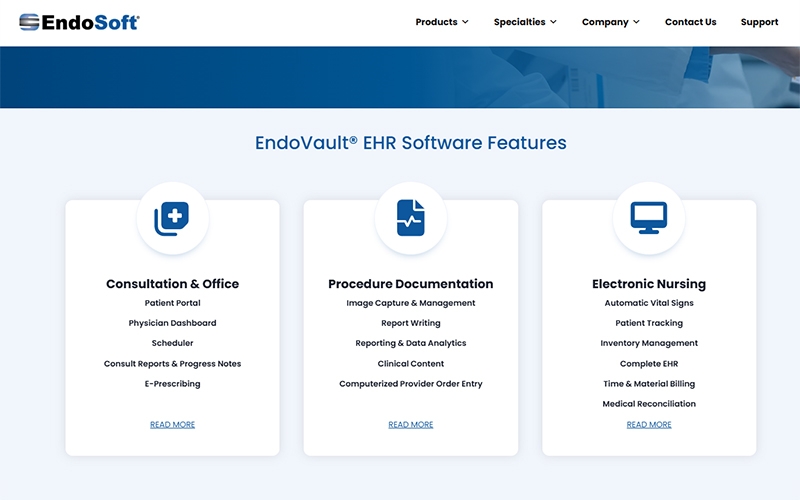
Task: Expand the Company dropdown chevron
Action: 636,22
